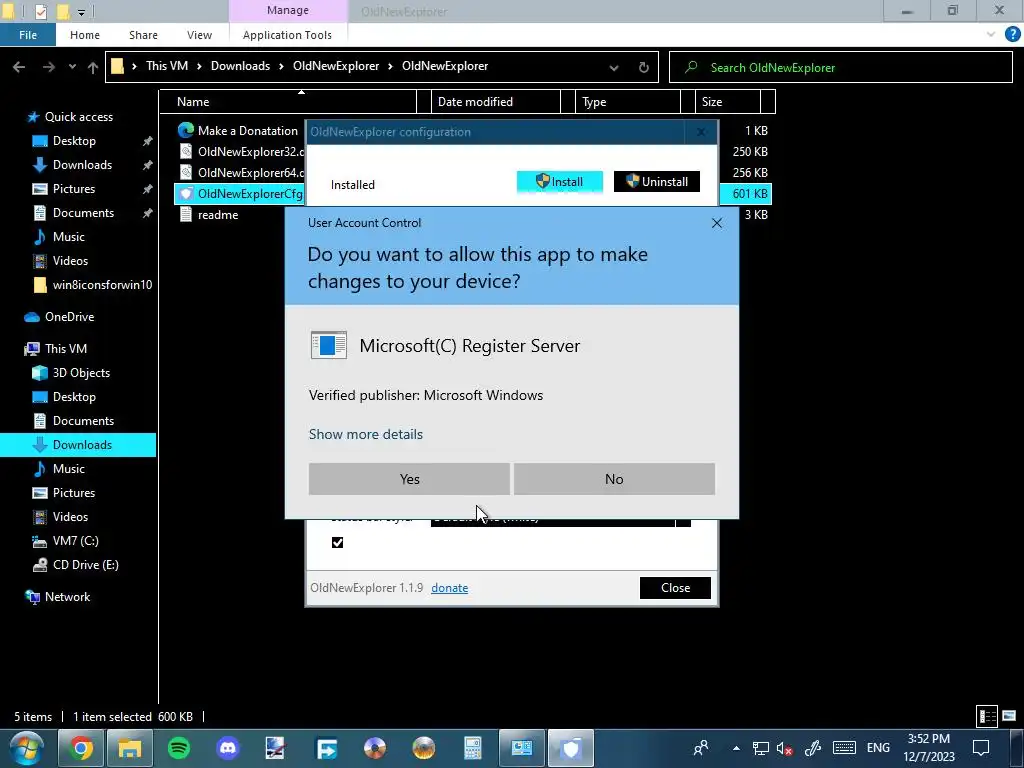Viewport: 1024px width, 768px height.
Task: Open the donate link in OldNewExplorer
Action: [x=449, y=588]
